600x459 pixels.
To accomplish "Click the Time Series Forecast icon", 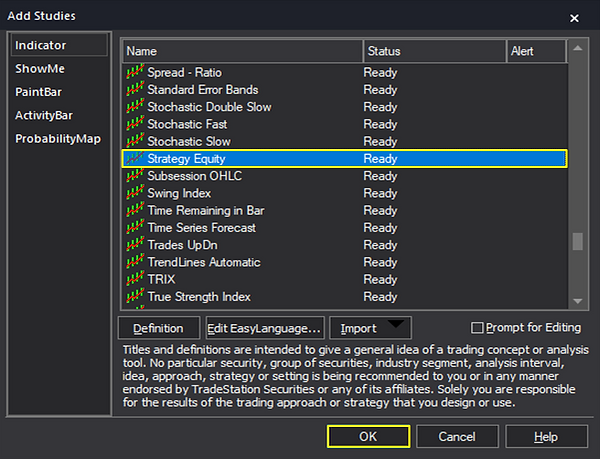I will (135, 227).
